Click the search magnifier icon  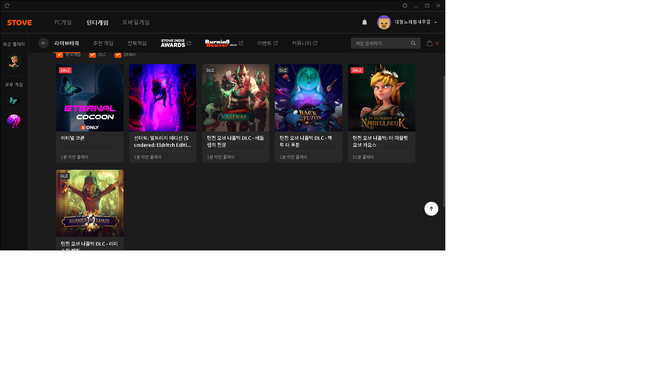413,43
